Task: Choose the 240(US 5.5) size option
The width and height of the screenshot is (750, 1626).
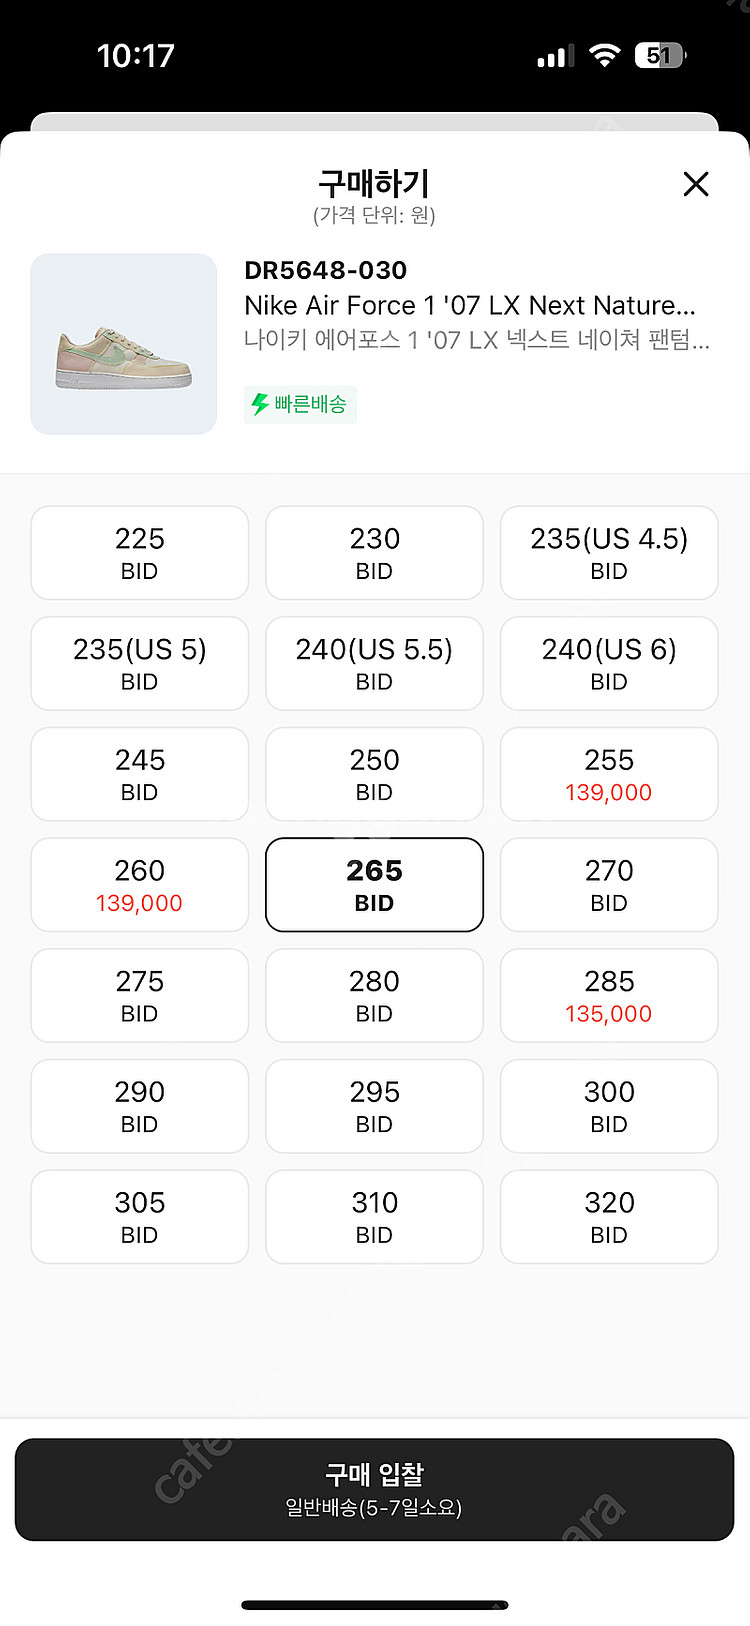Action: [374, 663]
